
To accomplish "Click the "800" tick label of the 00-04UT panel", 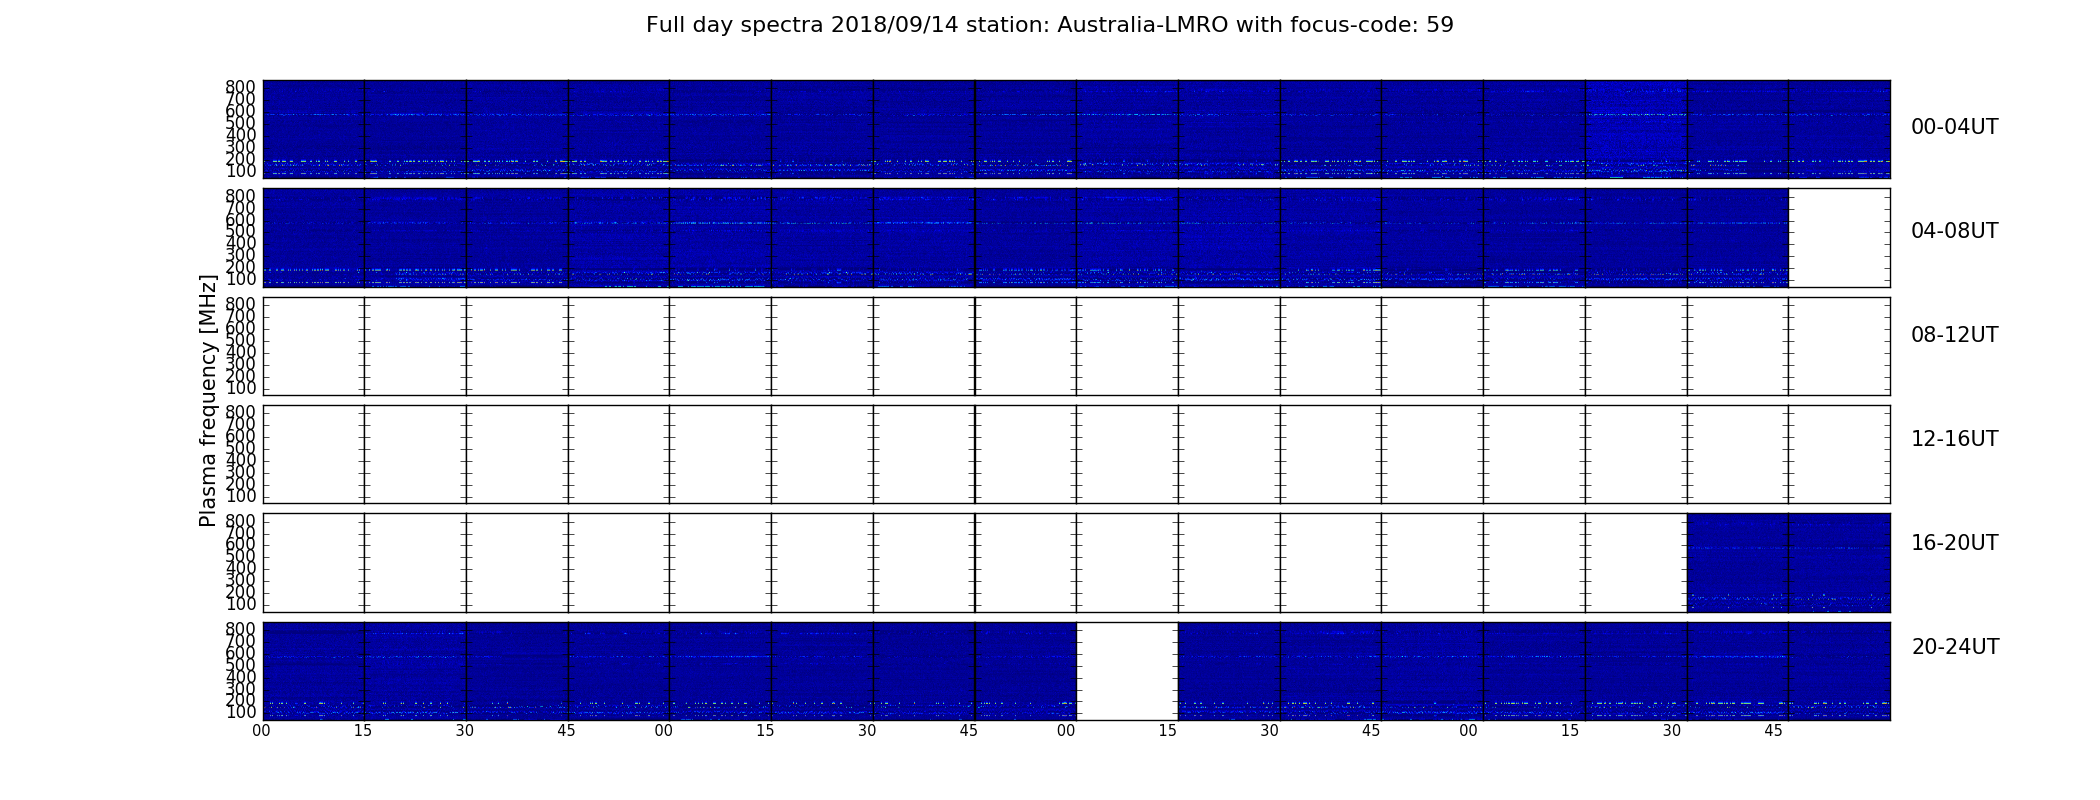I will [240, 87].
